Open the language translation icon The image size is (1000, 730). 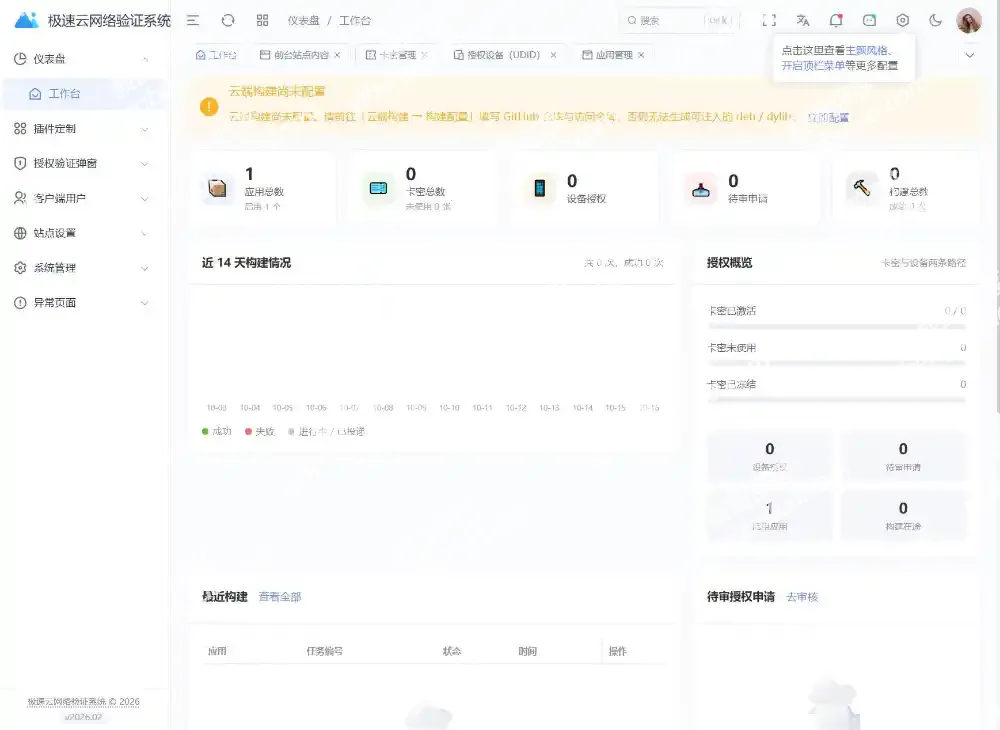[x=803, y=20]
